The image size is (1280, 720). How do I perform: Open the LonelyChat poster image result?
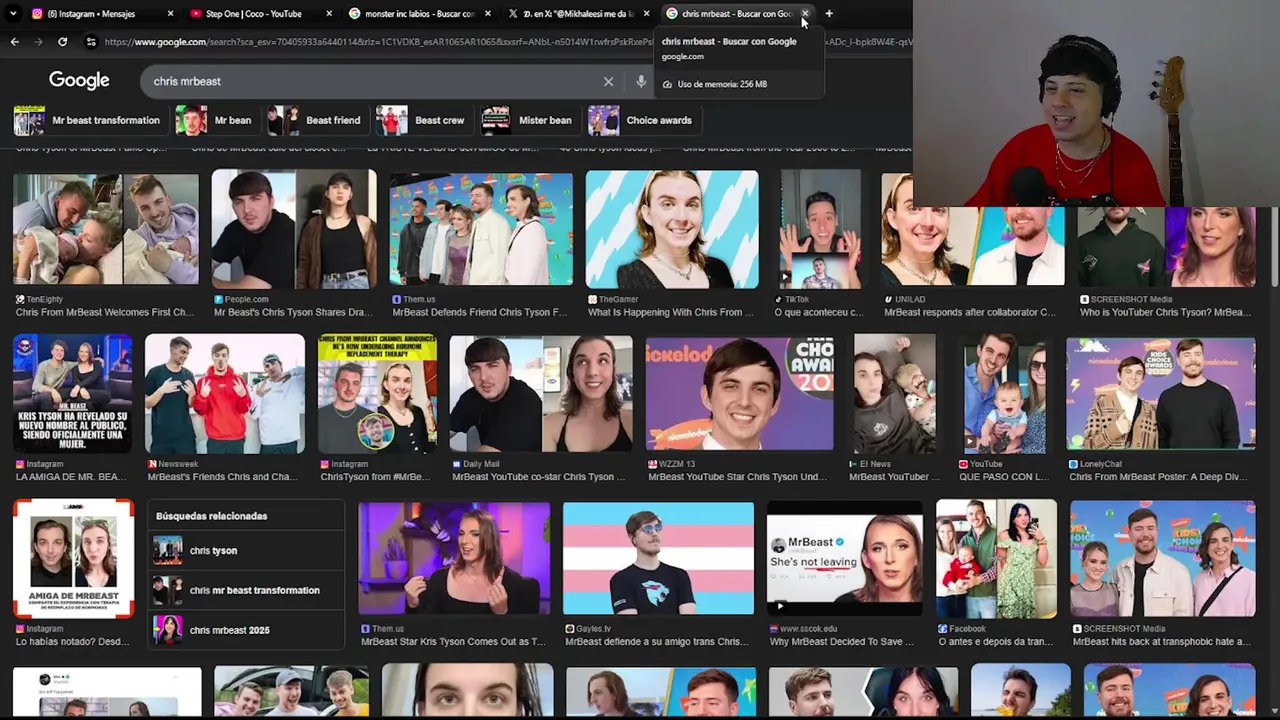pyautogui.click(x=1160, y=394)
